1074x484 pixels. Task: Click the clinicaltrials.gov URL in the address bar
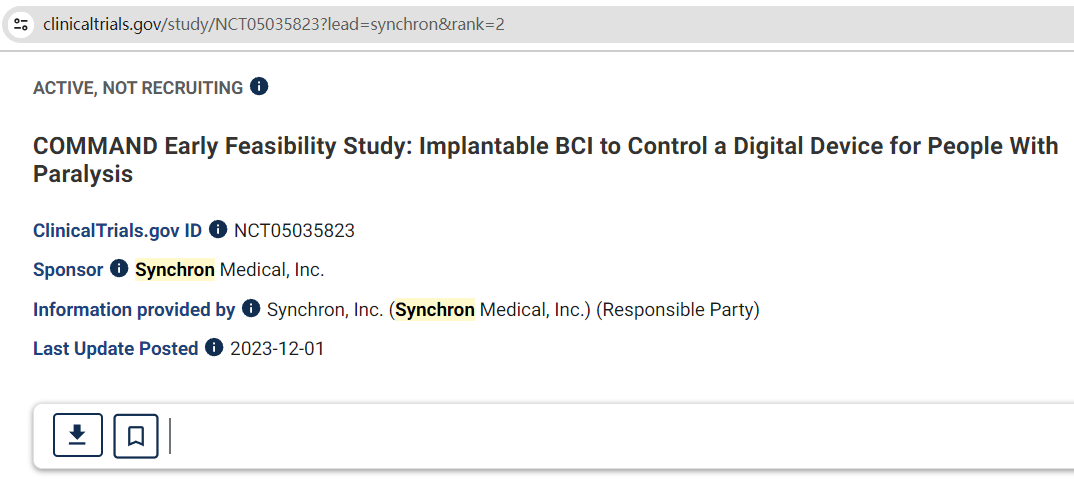[273, 24]
